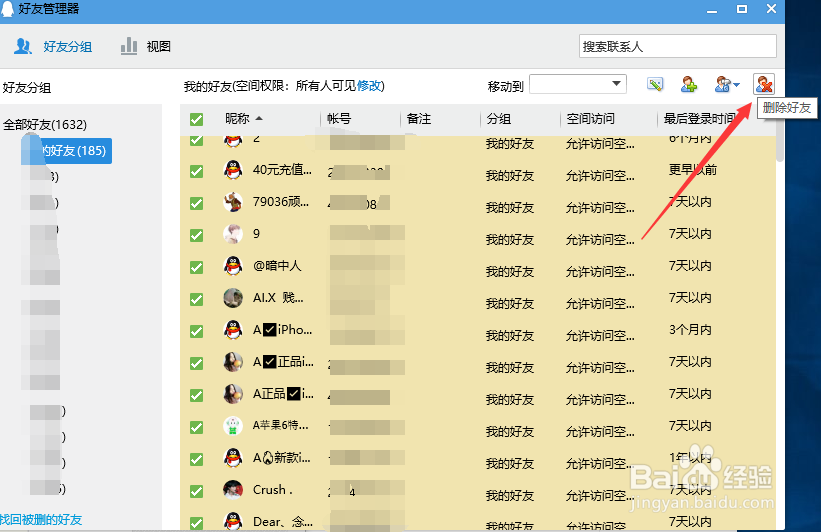Uncheck the 79036顽 row checkbox
The width and height of the screenshot is (821, 532).
(196, 203)
